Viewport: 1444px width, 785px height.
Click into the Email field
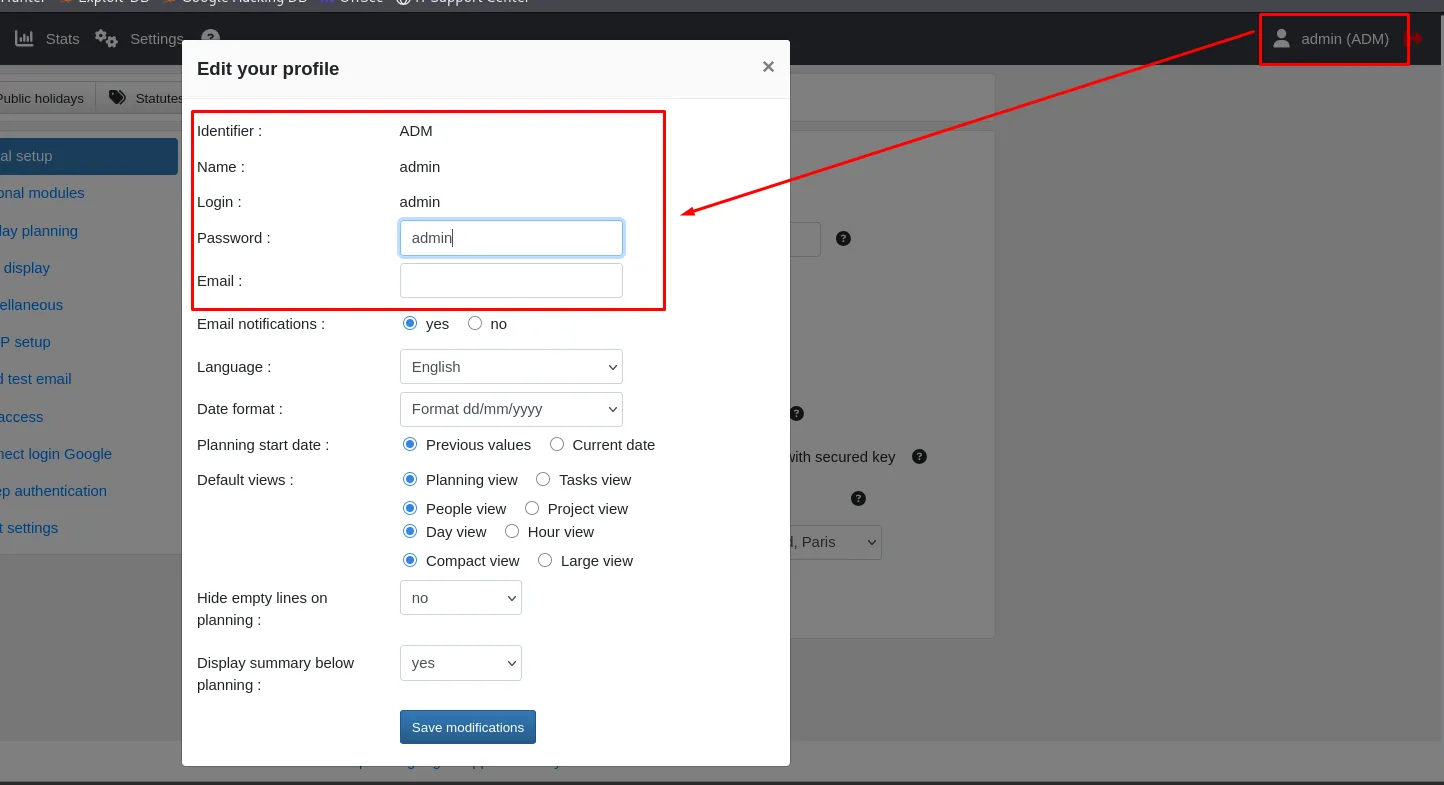(511, 281)
